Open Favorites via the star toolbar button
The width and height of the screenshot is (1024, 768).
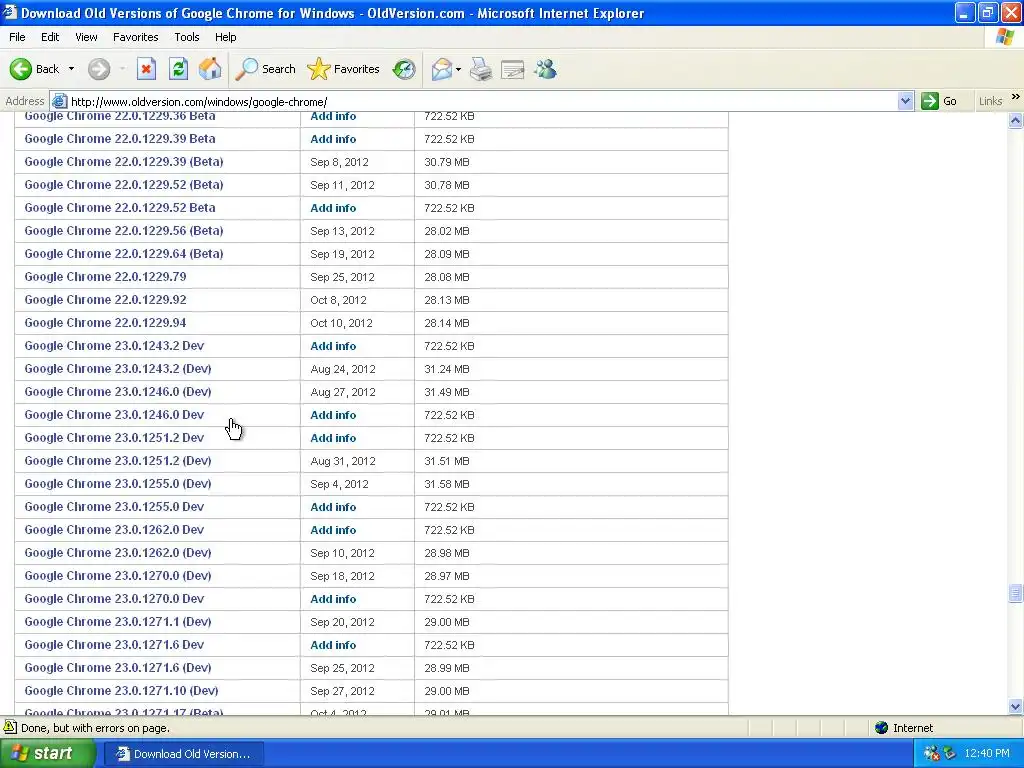coord(344,69)
